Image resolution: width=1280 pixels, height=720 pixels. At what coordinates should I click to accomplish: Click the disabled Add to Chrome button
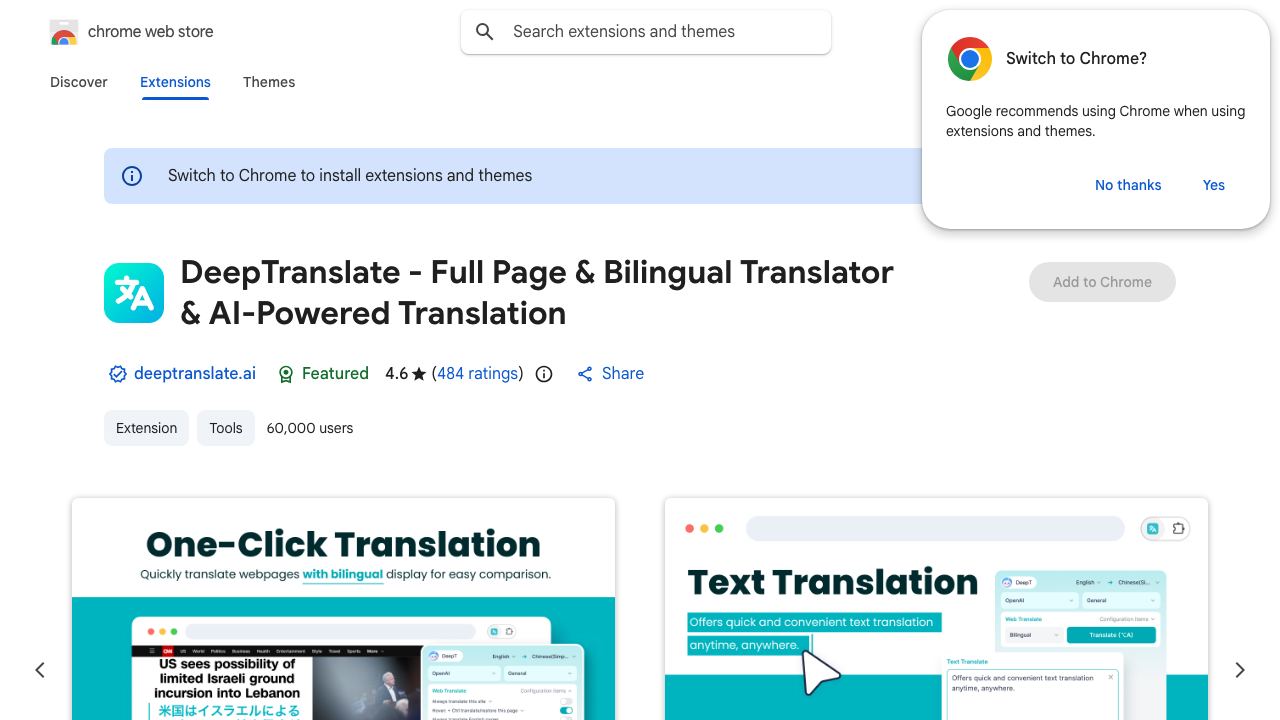point(1102,282)
